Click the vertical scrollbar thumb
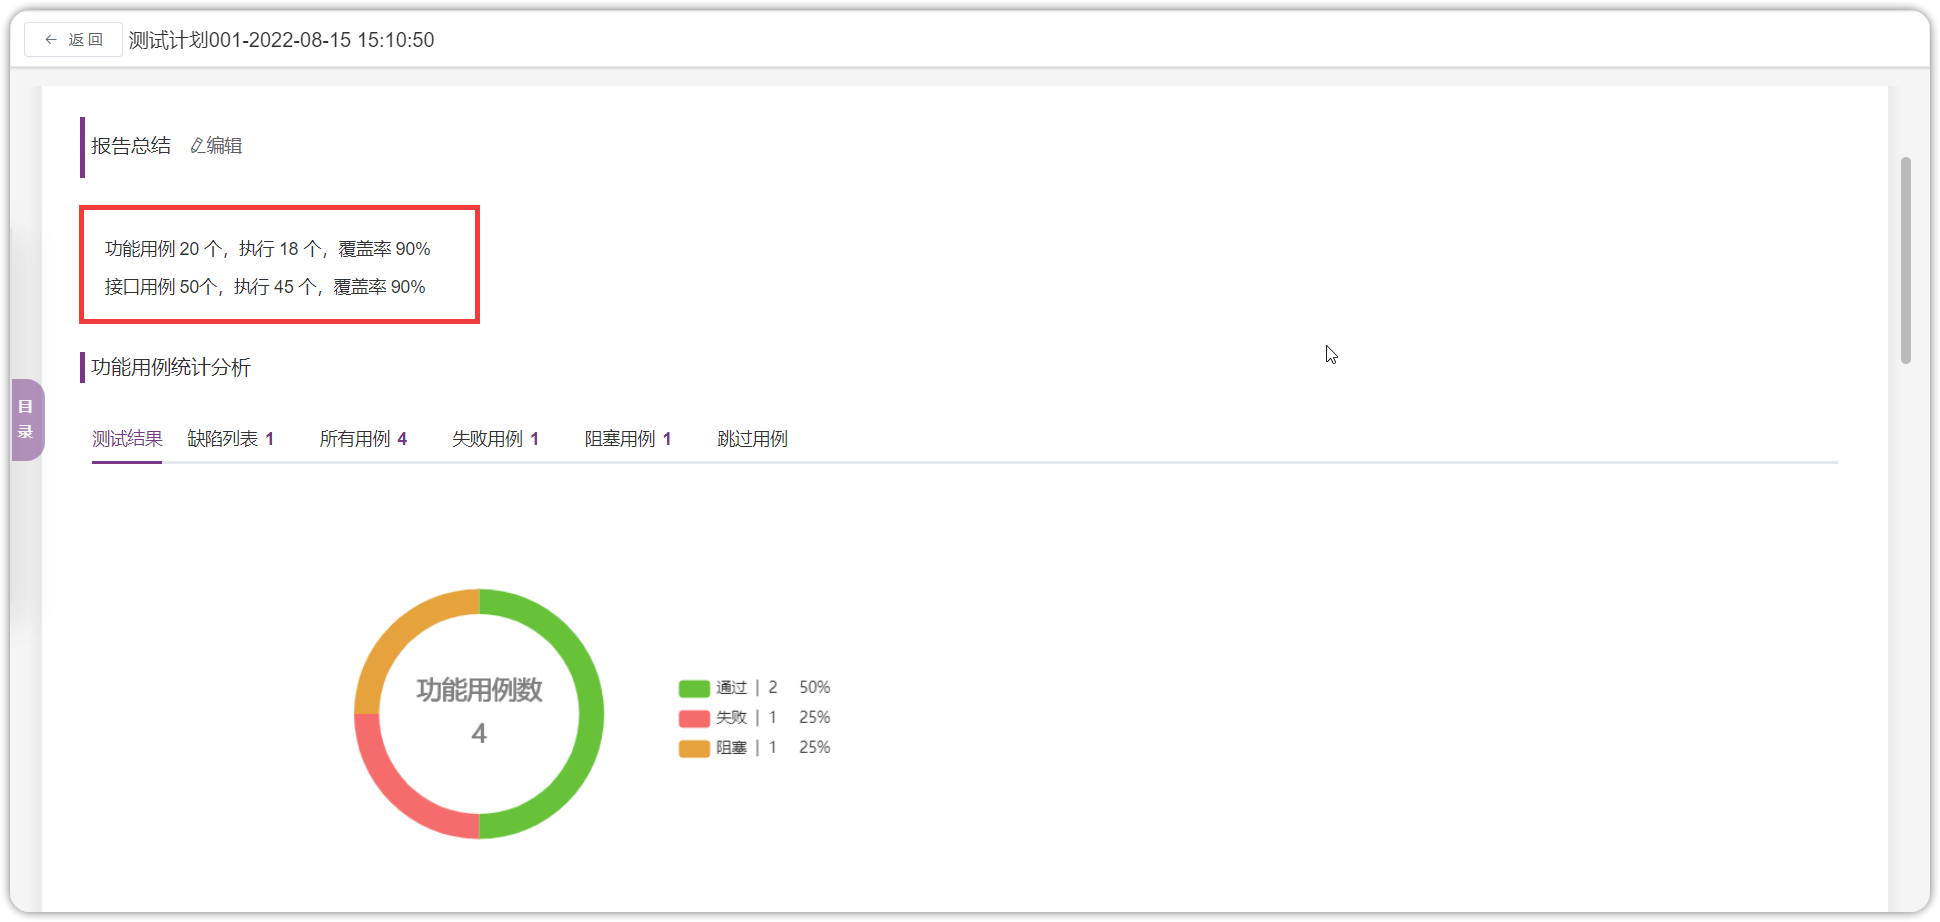 tap(1906, 260)
